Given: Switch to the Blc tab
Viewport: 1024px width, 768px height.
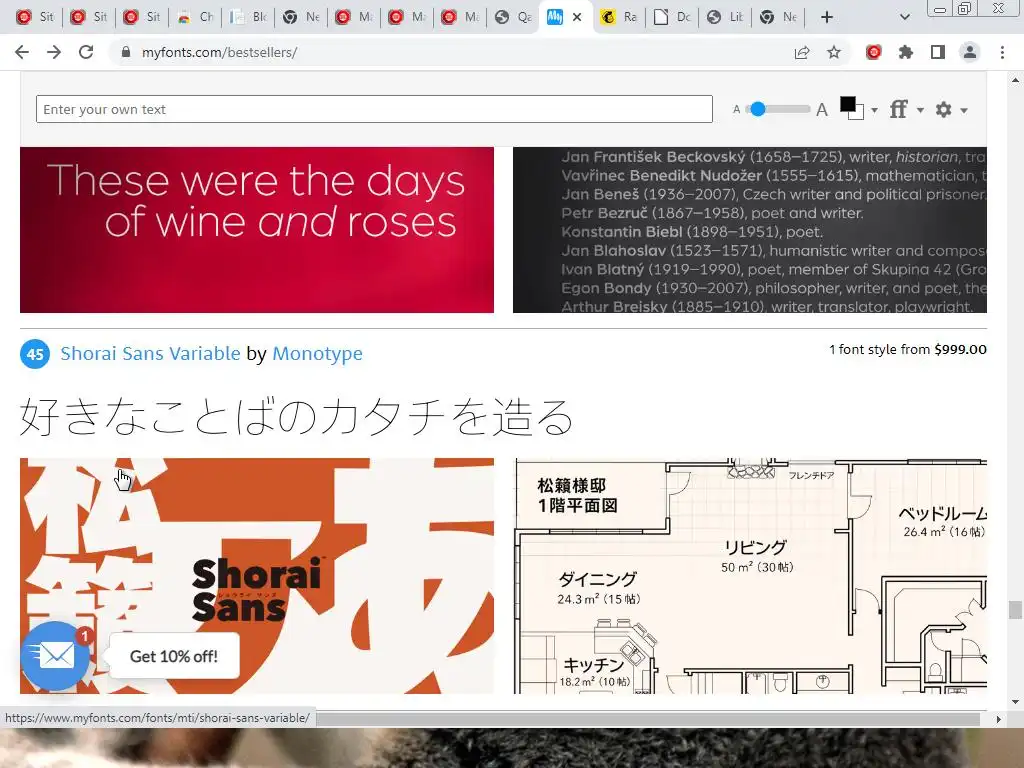Looking at the screenshot, I should point(249,17).
